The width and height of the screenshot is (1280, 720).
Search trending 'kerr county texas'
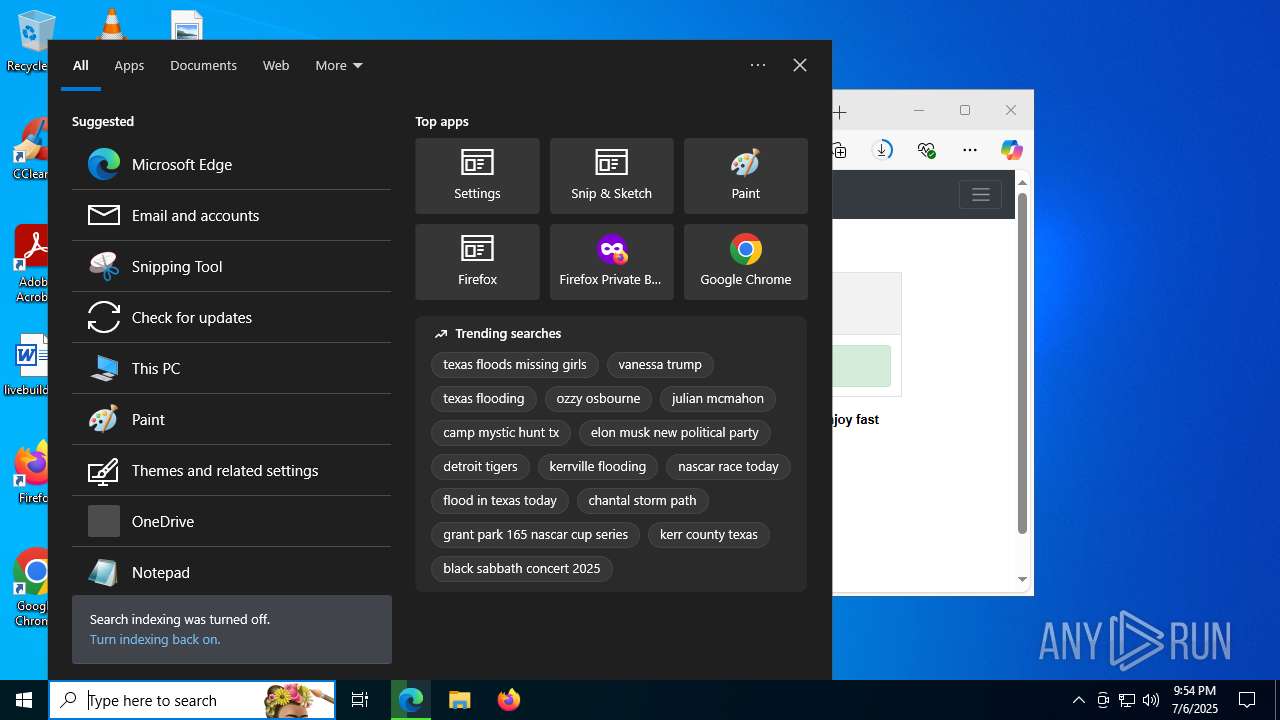(709, 535)
